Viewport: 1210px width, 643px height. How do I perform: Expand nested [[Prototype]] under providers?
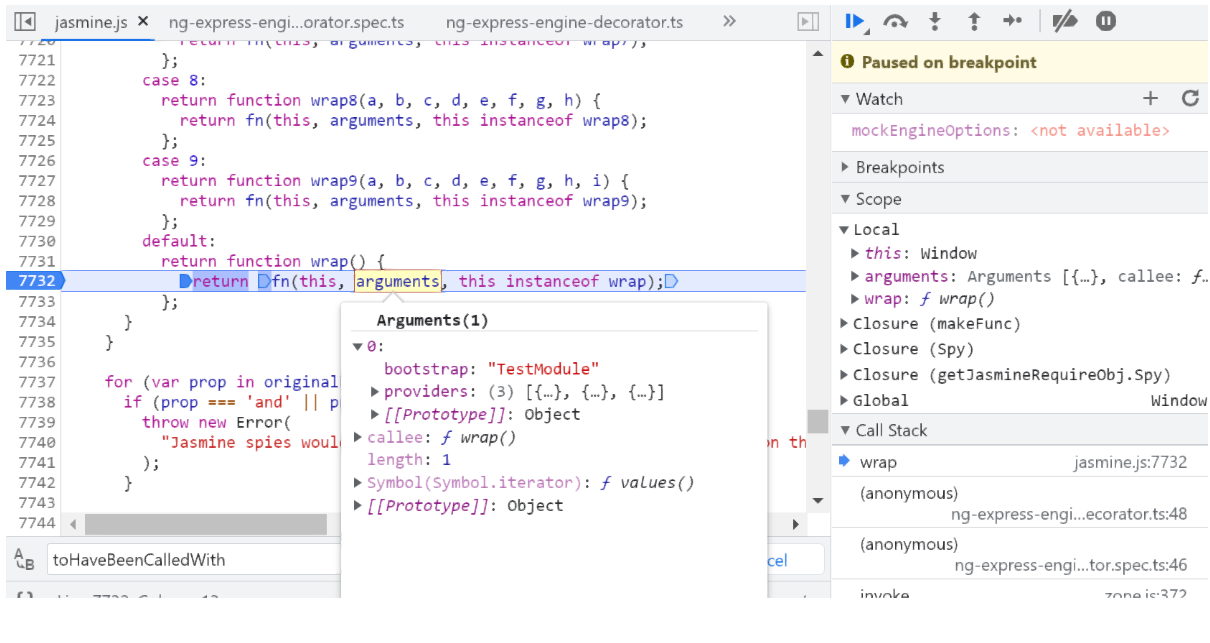pyautogui.click(x=376, y=414)
